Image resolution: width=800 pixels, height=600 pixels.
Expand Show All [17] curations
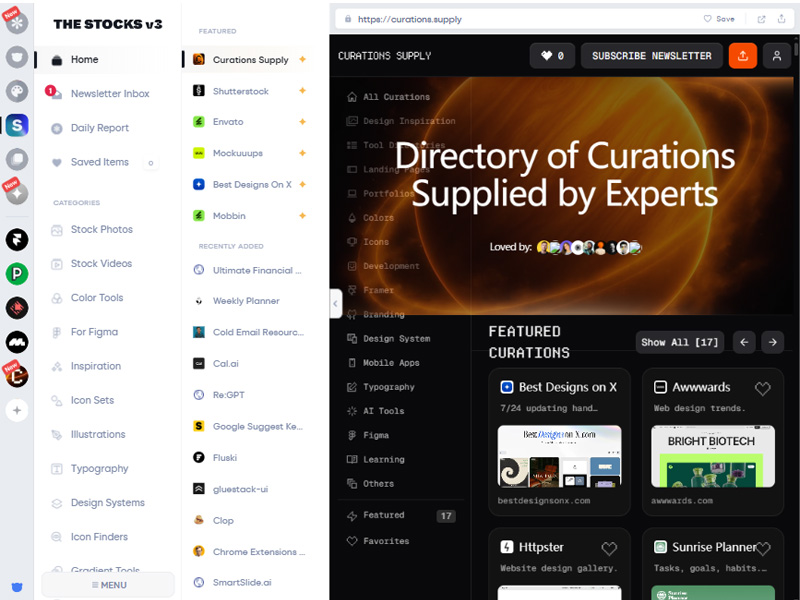pos(680,342)
